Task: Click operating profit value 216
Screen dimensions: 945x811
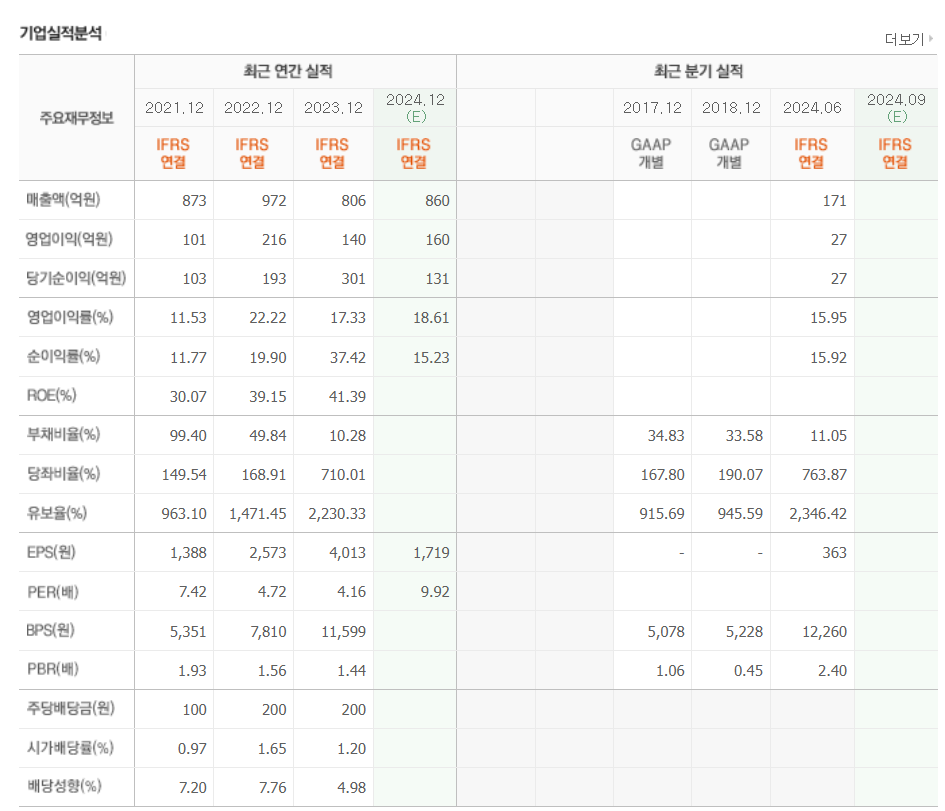Action: coord(274,240)
